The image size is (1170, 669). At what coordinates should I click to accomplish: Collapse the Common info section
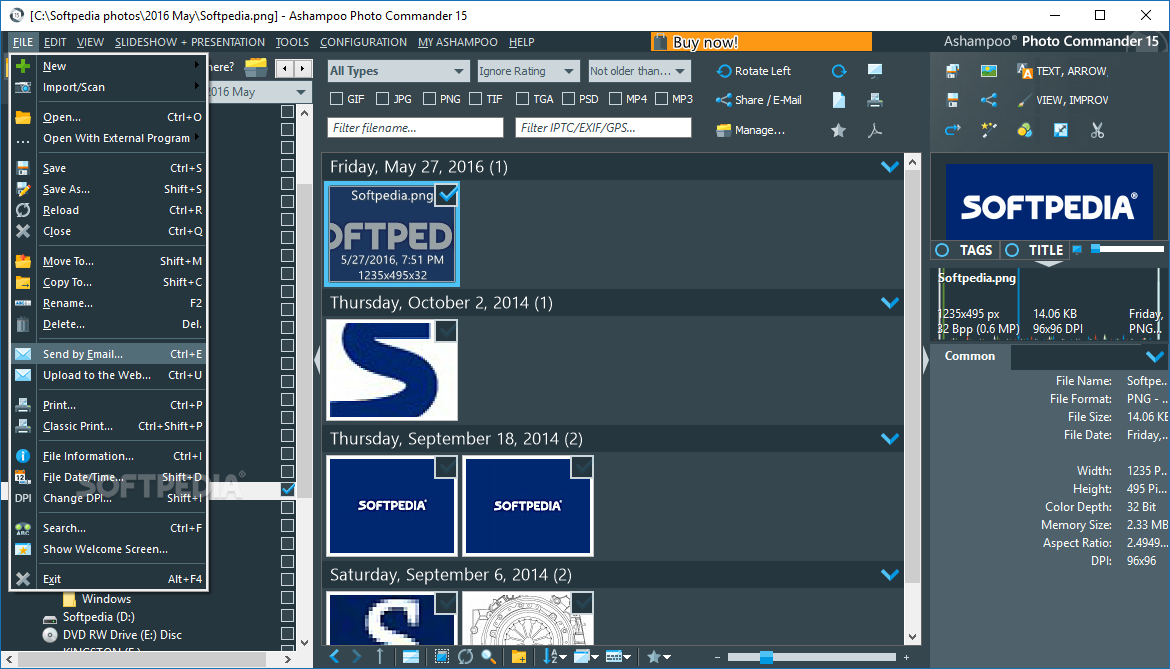[x=1154, y=357]
